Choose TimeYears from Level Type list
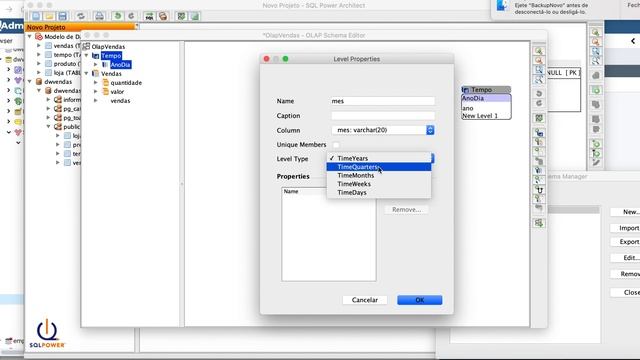Image resolution: width=640 pixels, height=360 pixels. click(379, 158)
